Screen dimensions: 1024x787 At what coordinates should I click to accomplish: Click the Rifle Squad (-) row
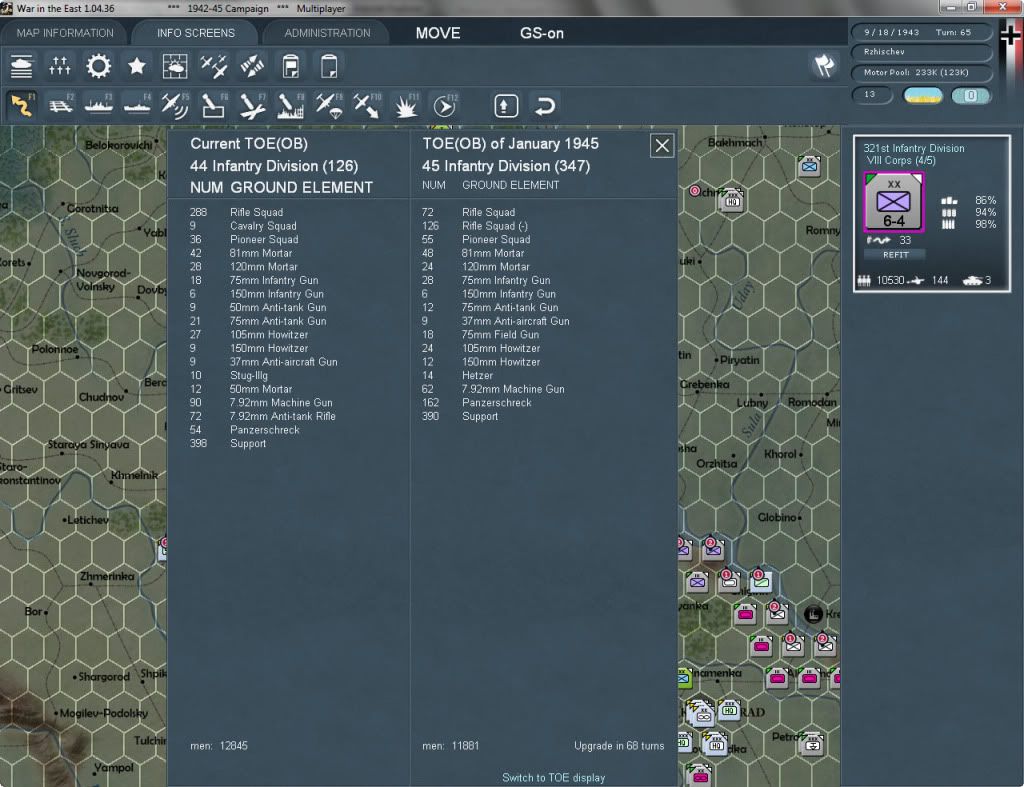click(x=475, y=226)
